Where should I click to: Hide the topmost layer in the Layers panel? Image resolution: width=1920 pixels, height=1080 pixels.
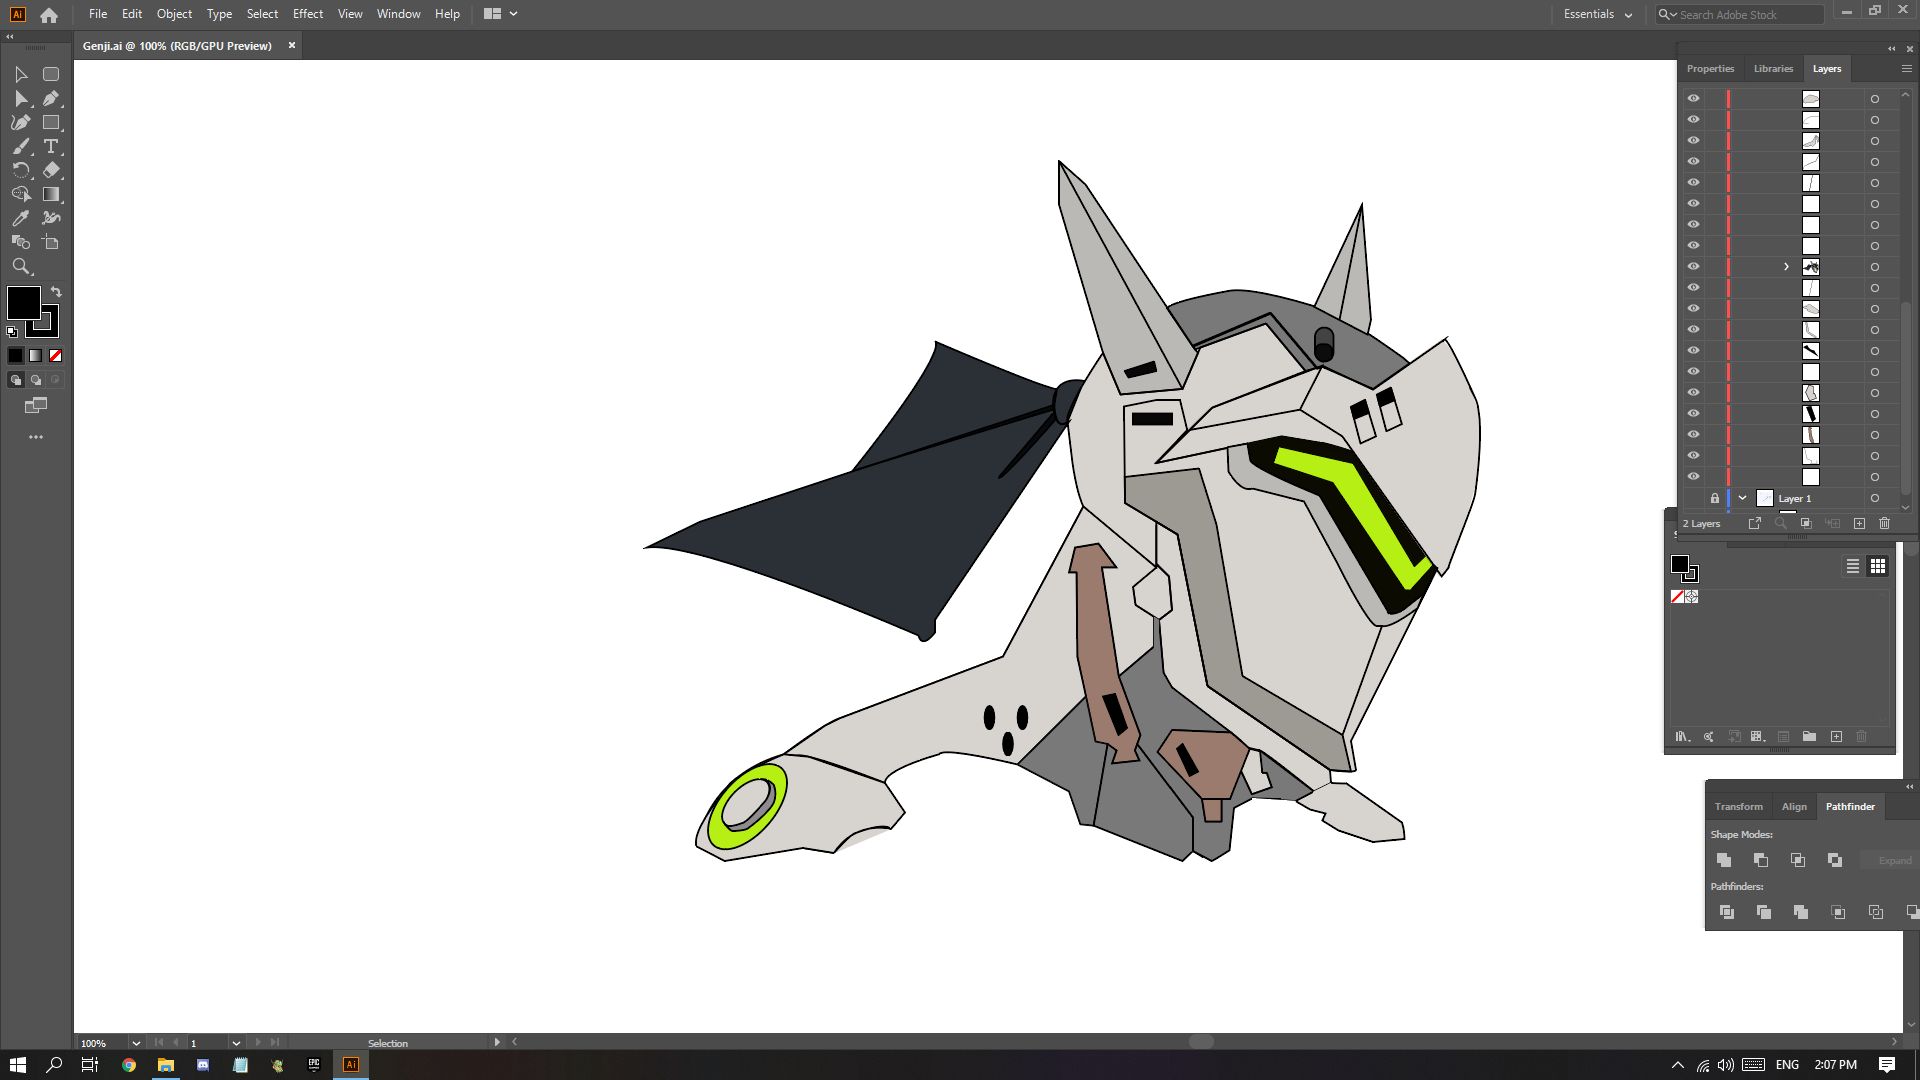click(x=1694, y=97)
